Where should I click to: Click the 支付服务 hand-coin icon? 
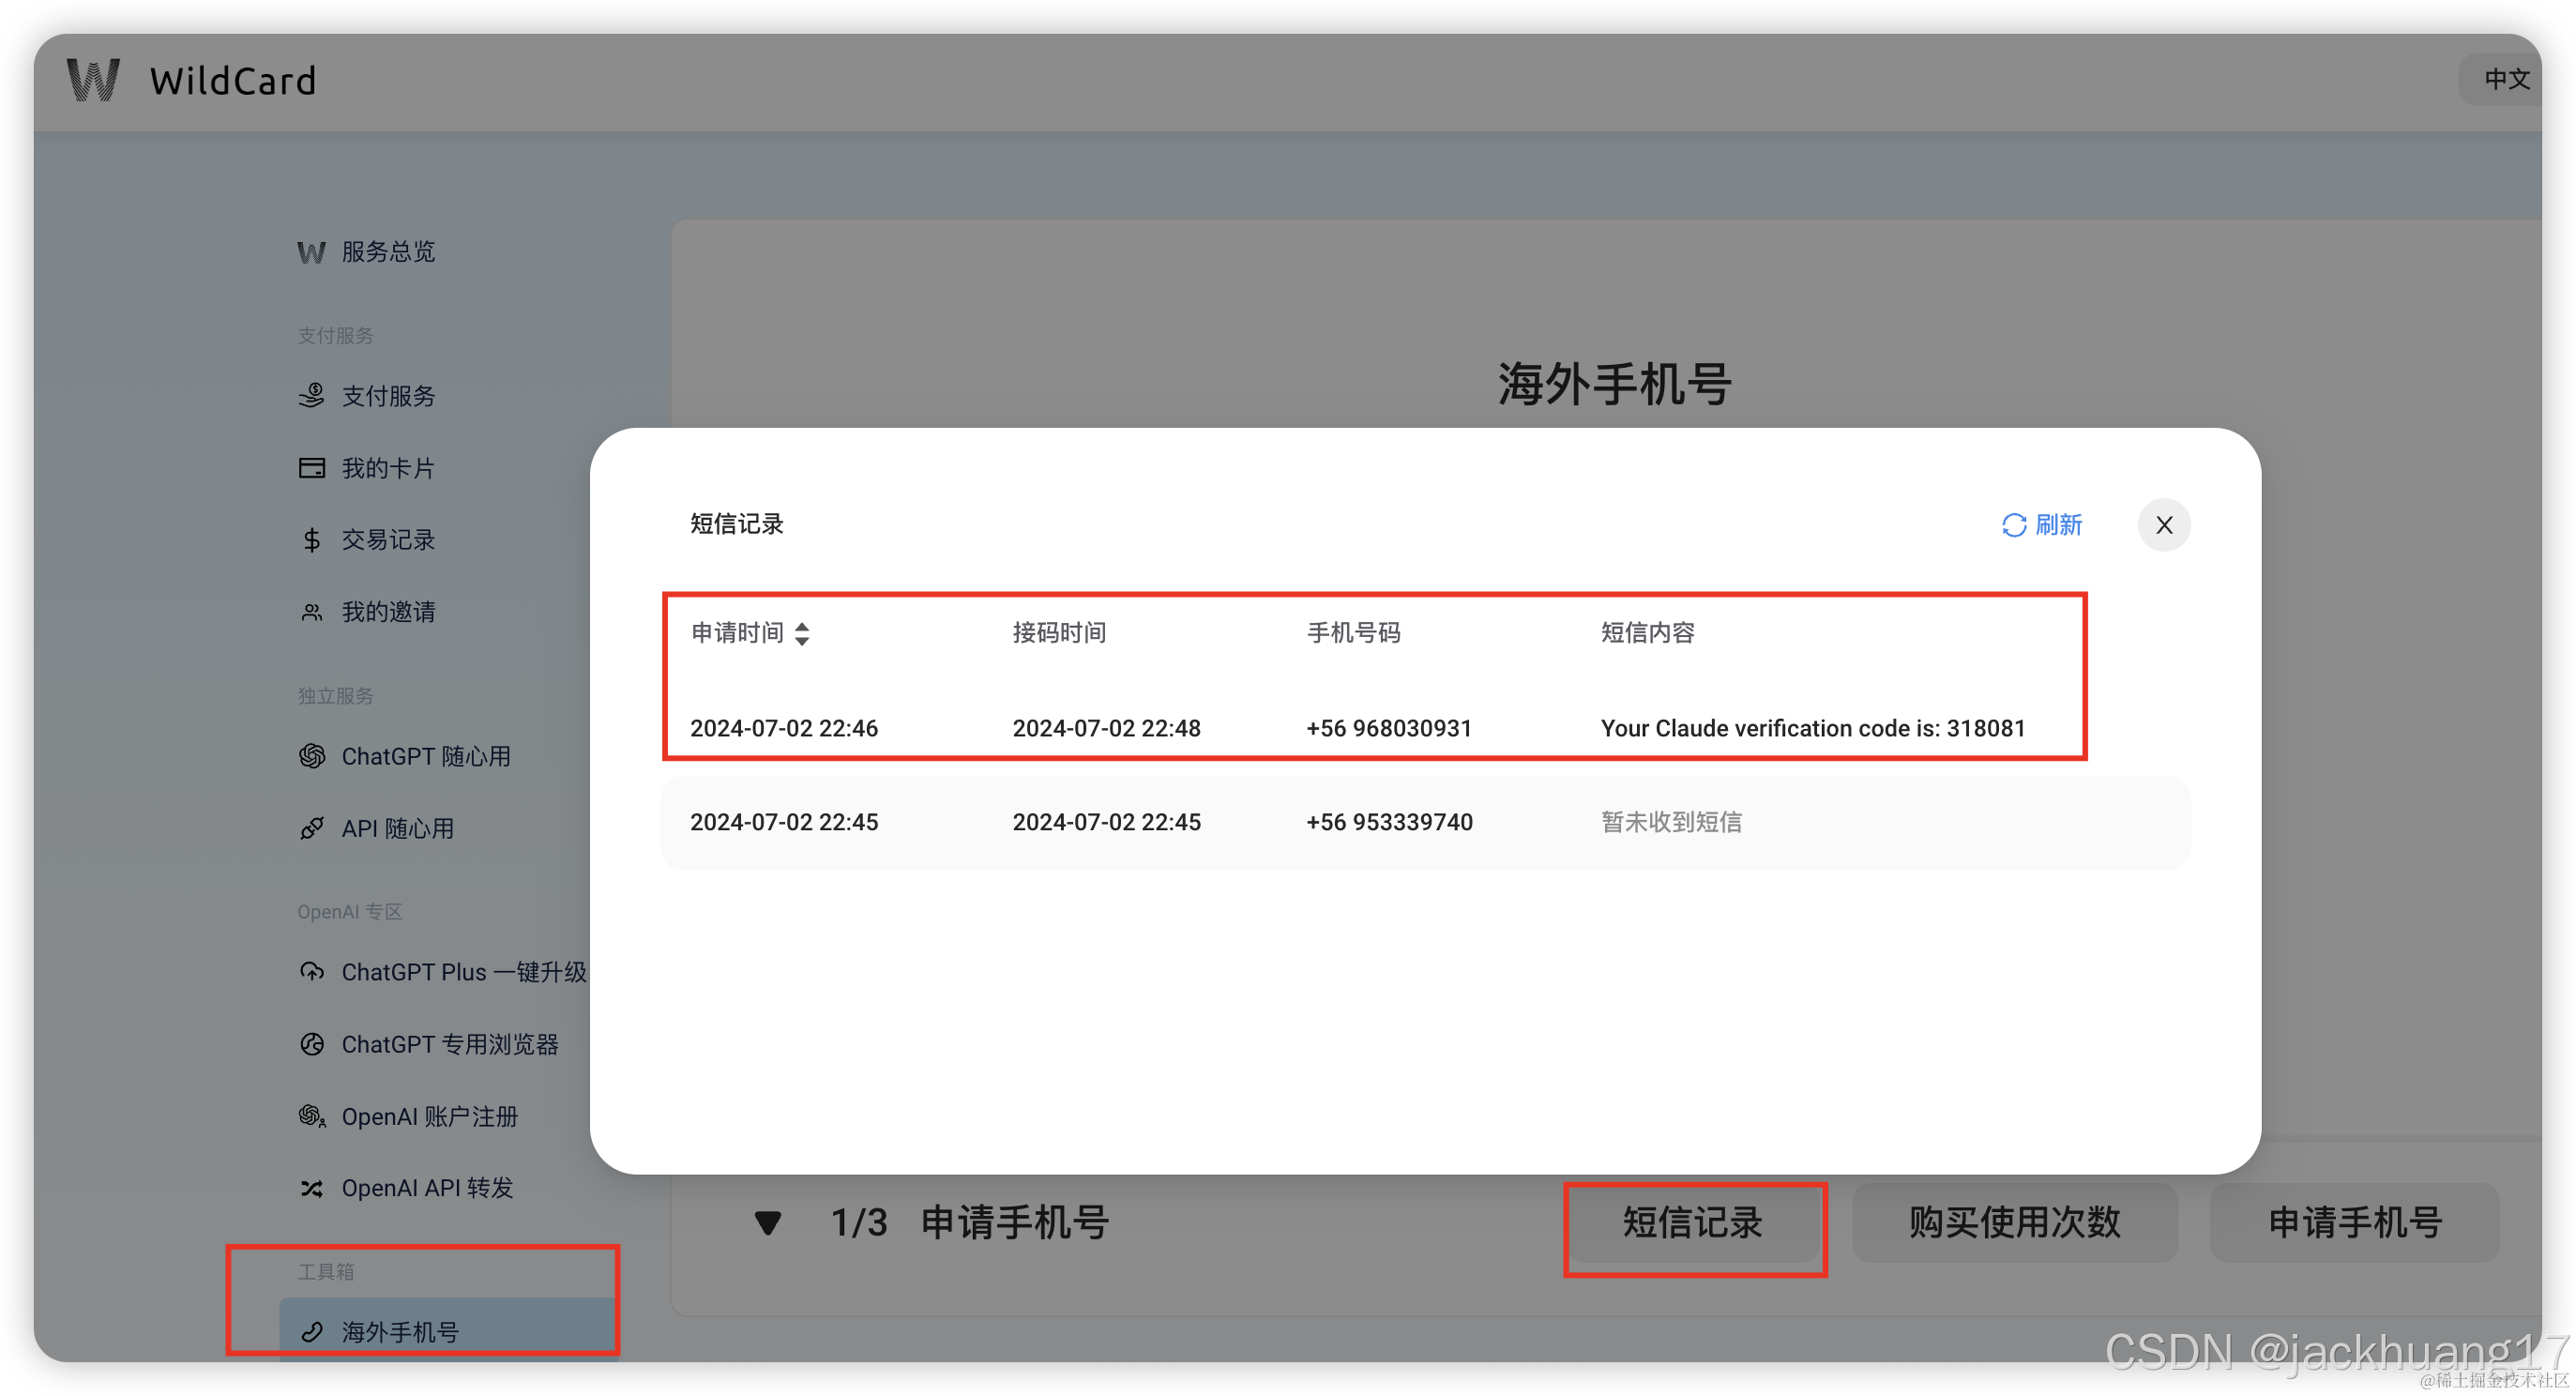pos(311,396)
